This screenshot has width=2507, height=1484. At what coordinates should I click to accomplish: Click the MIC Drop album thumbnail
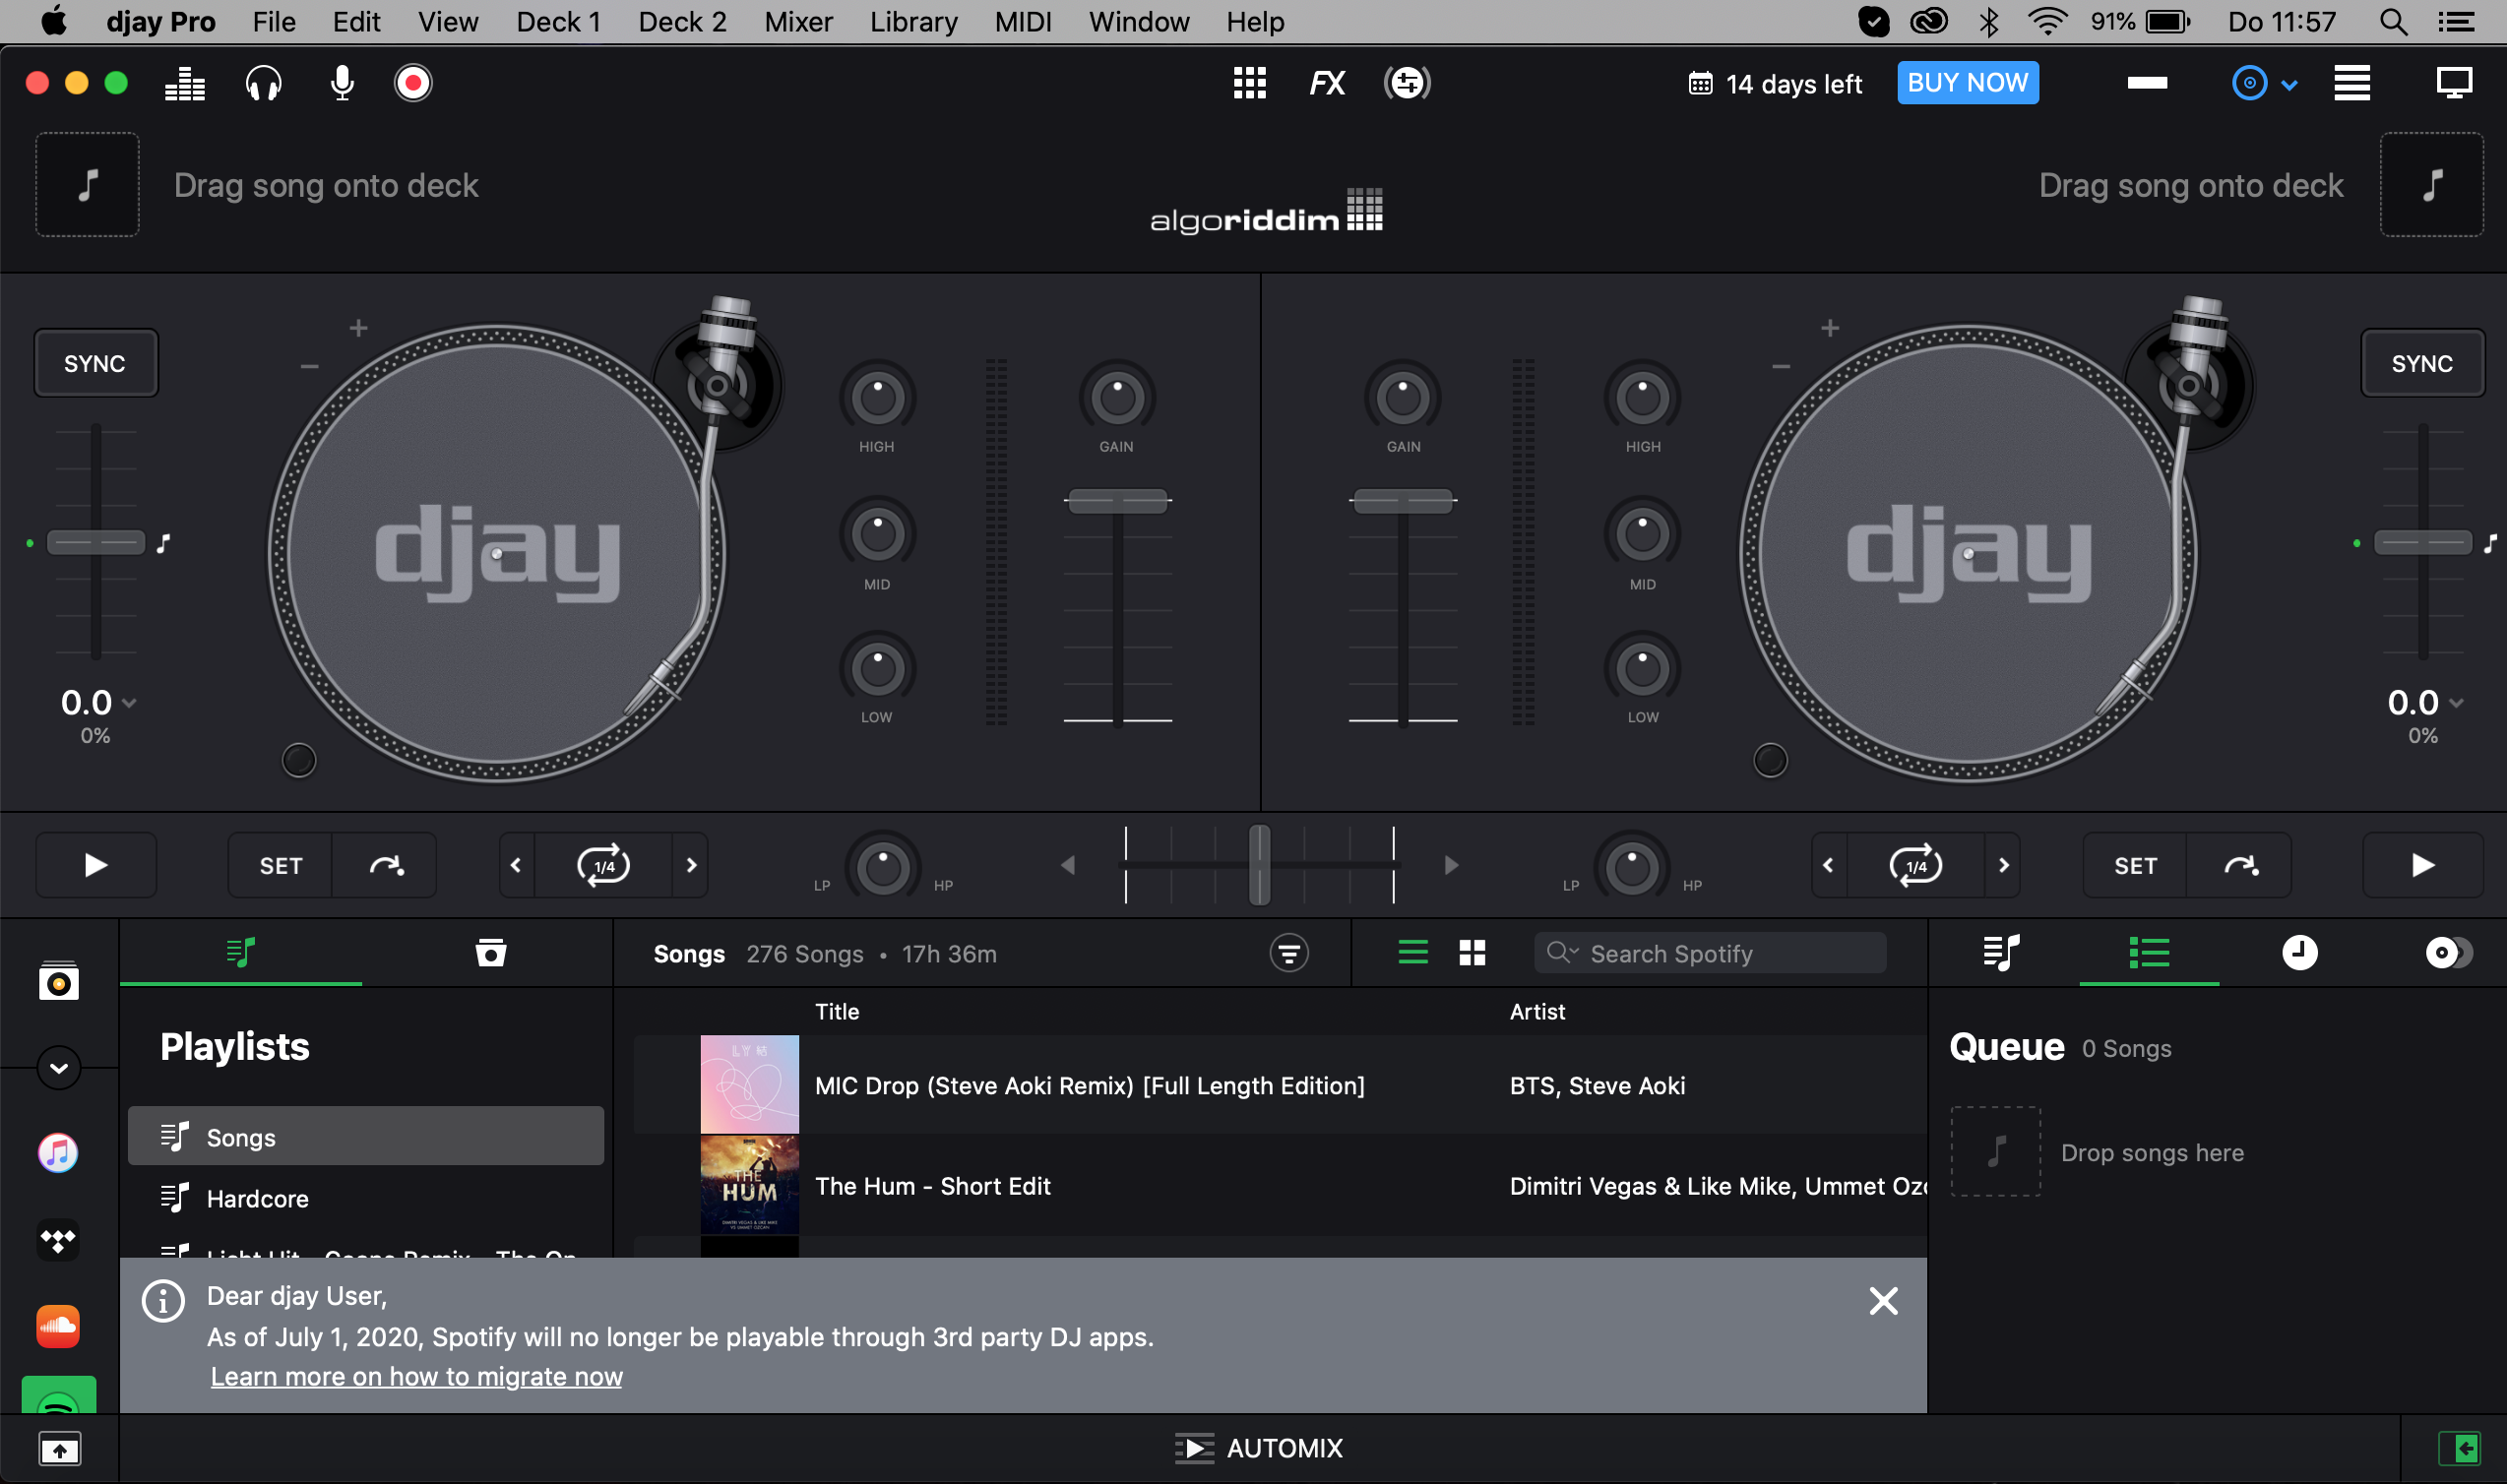pos(749,1085)
